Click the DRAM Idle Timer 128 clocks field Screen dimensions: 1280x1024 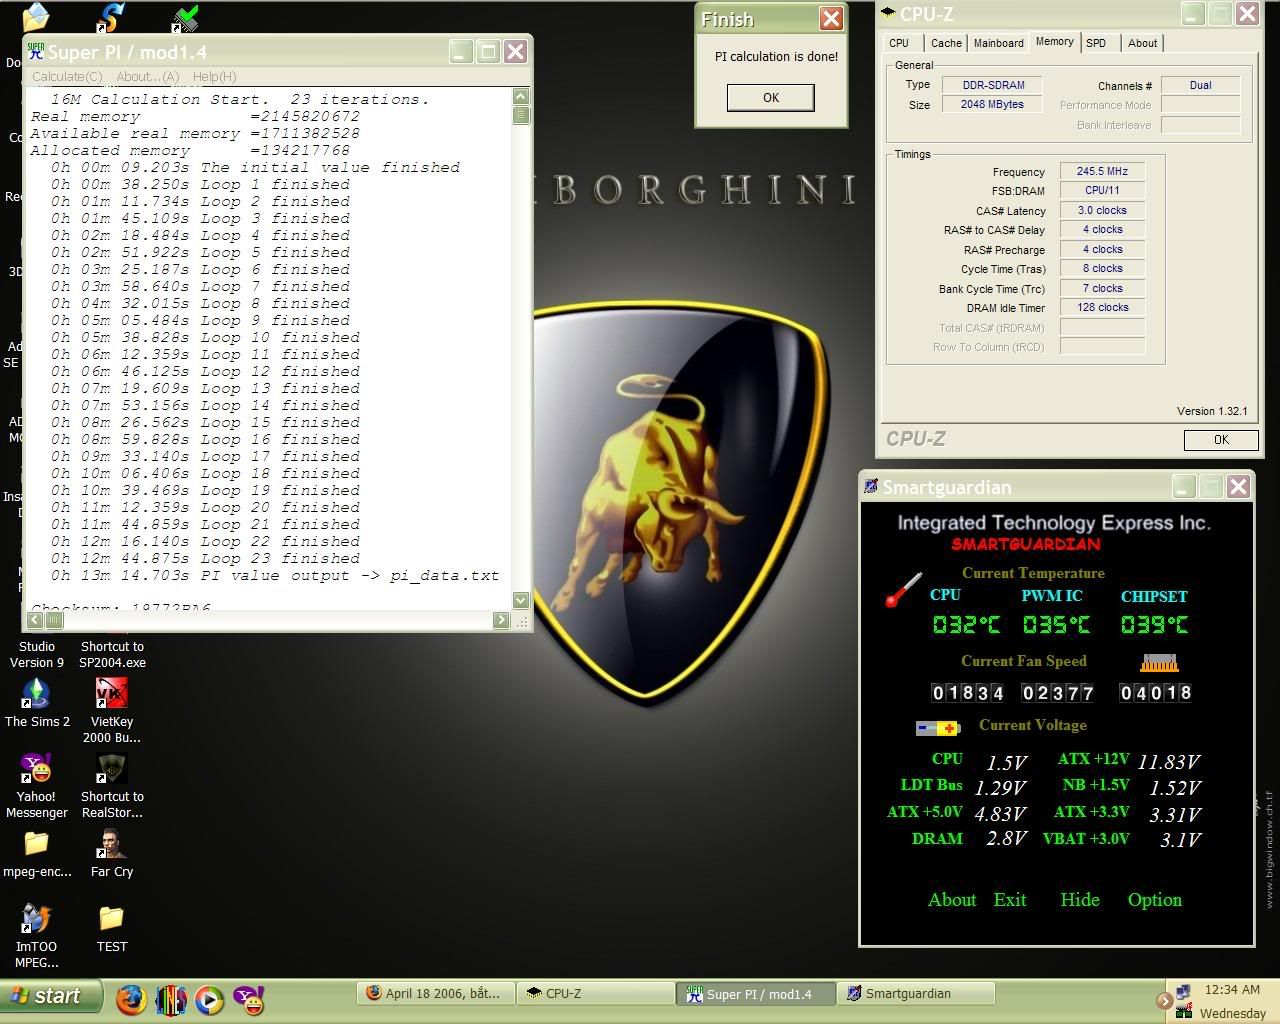pyautogui.click(x=1102, y=307)
